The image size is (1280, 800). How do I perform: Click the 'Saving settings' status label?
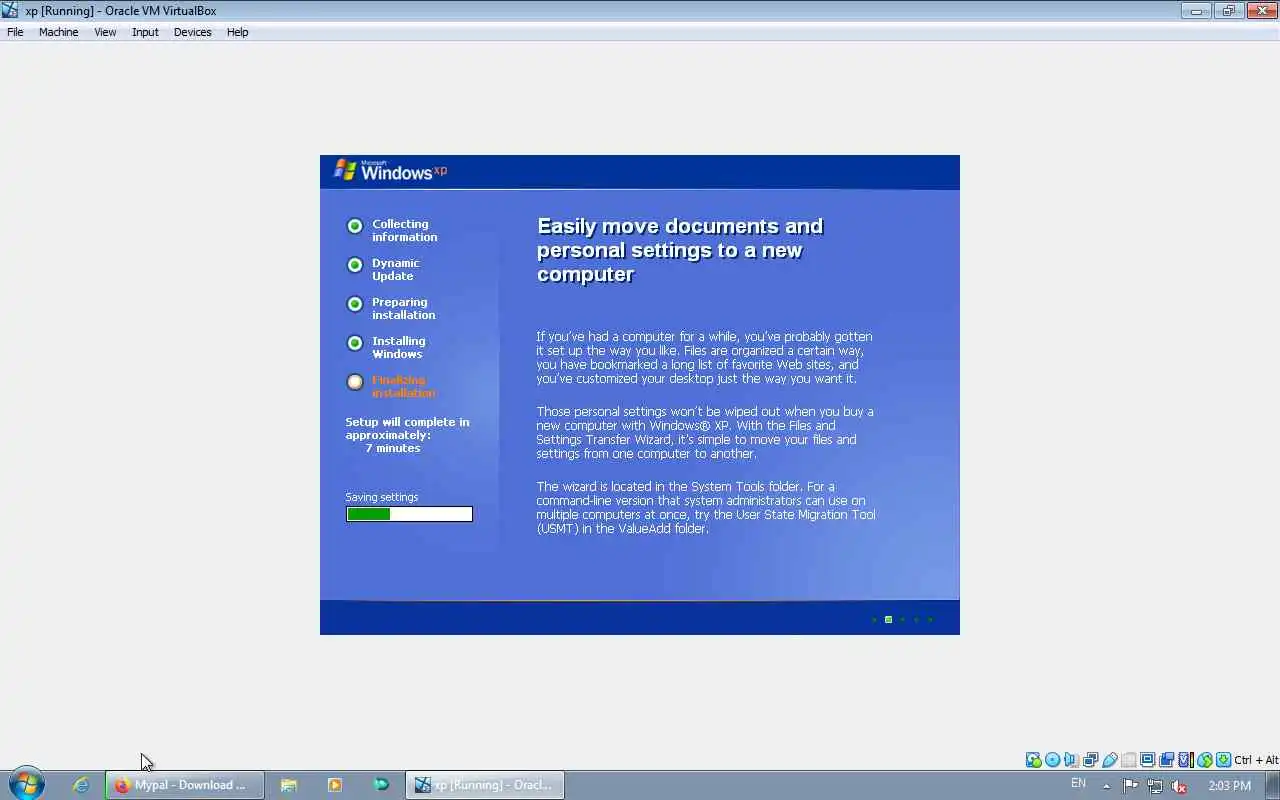point(382,497)
